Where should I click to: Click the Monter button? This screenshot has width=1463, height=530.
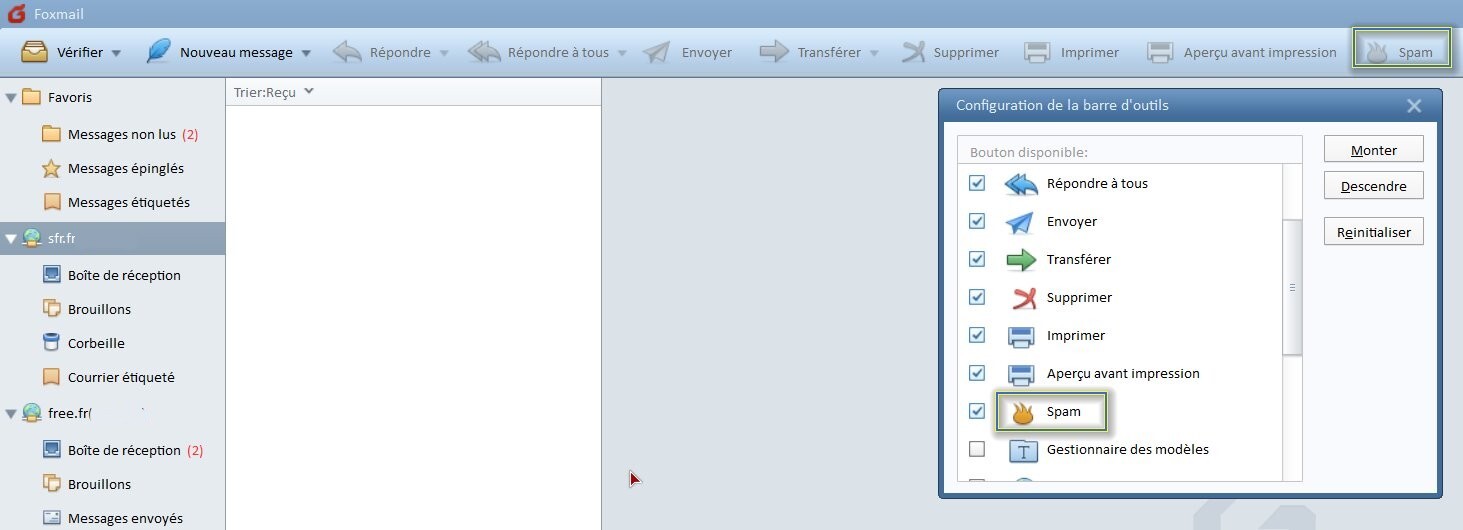click(1374, 150)
